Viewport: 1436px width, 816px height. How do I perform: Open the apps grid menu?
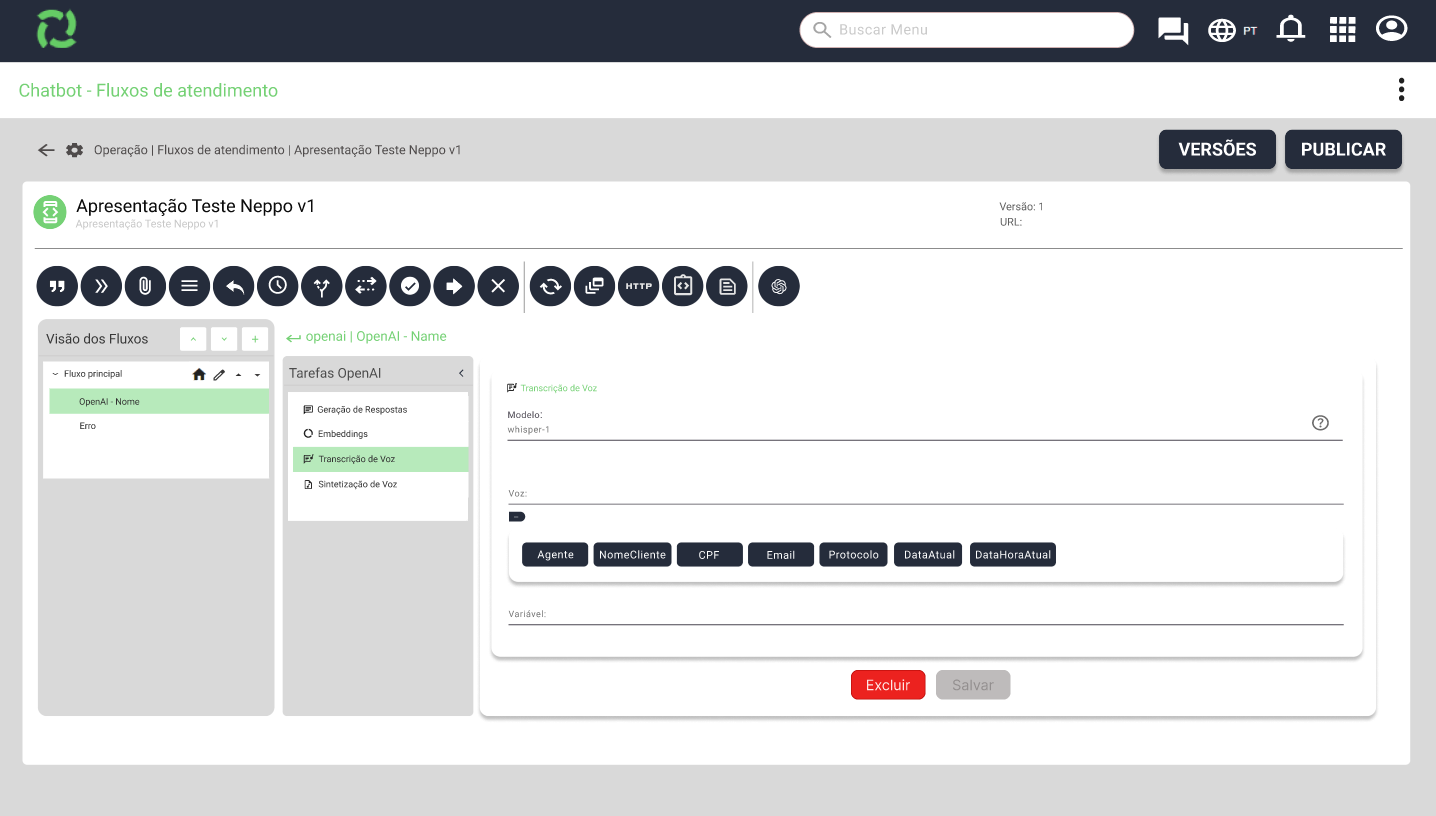tap(1342, 30)
